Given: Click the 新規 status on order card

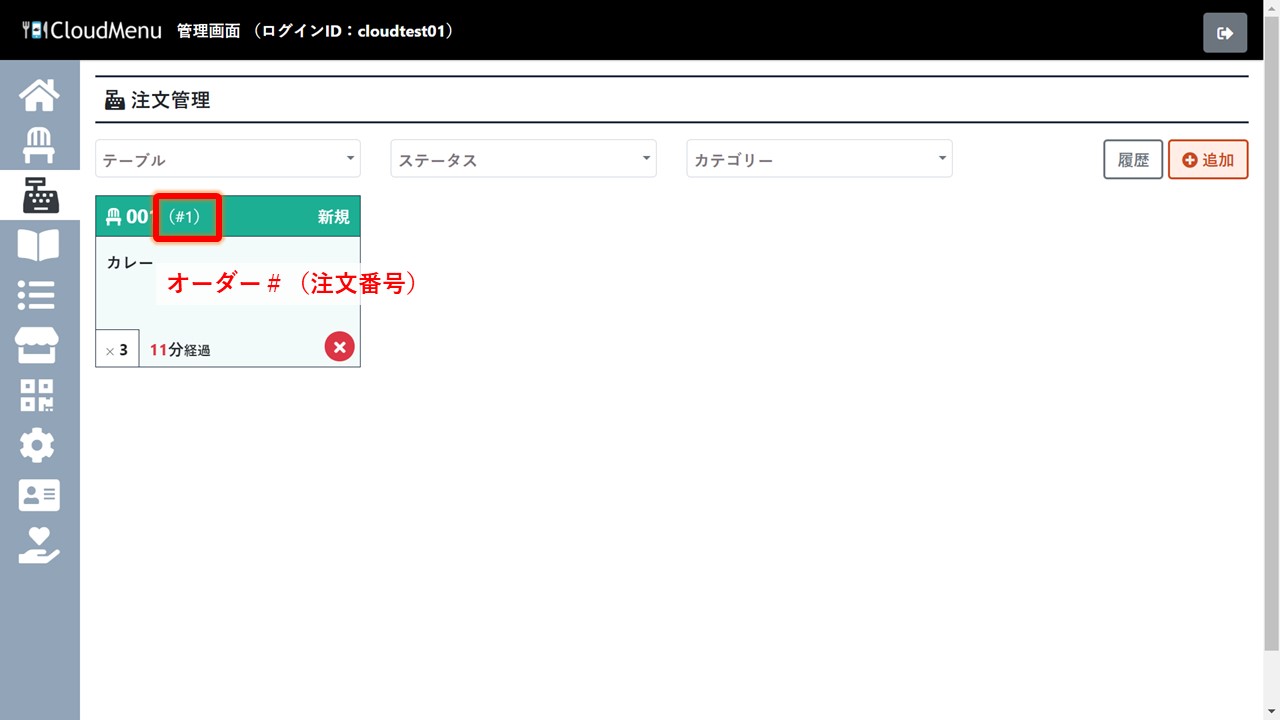Looking at the screenshot, I should pos(334,217).
